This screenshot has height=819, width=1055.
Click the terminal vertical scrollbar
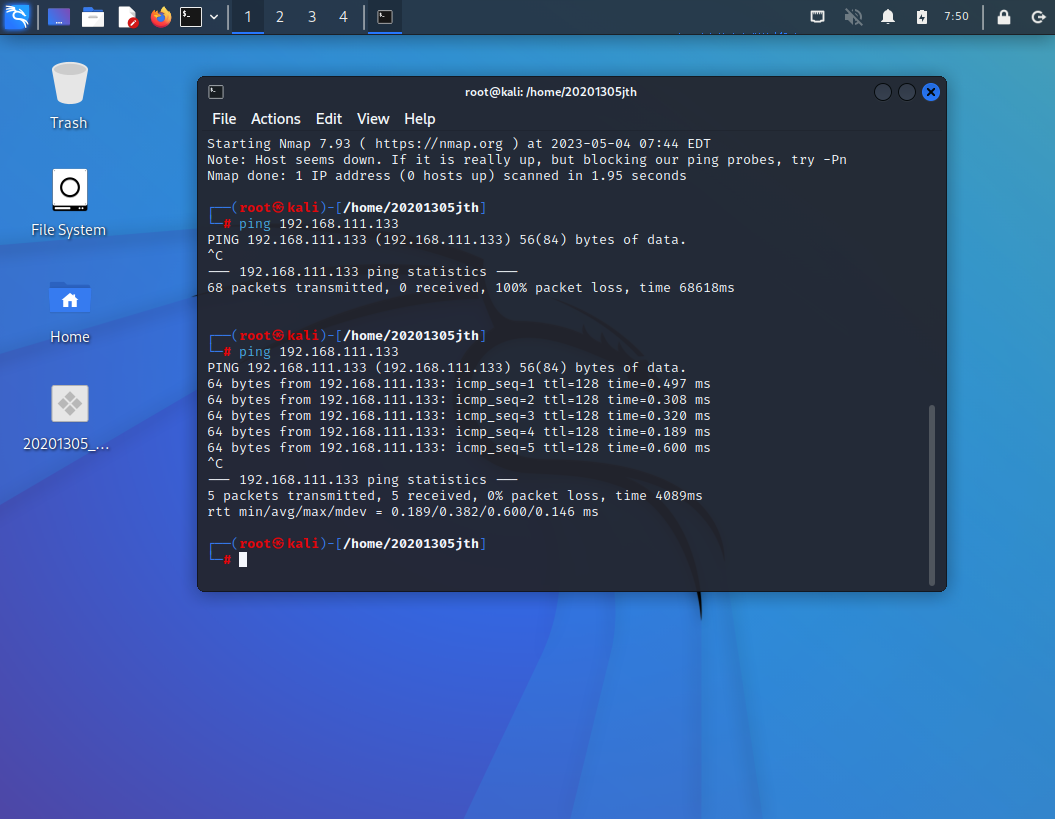(932, 495)
